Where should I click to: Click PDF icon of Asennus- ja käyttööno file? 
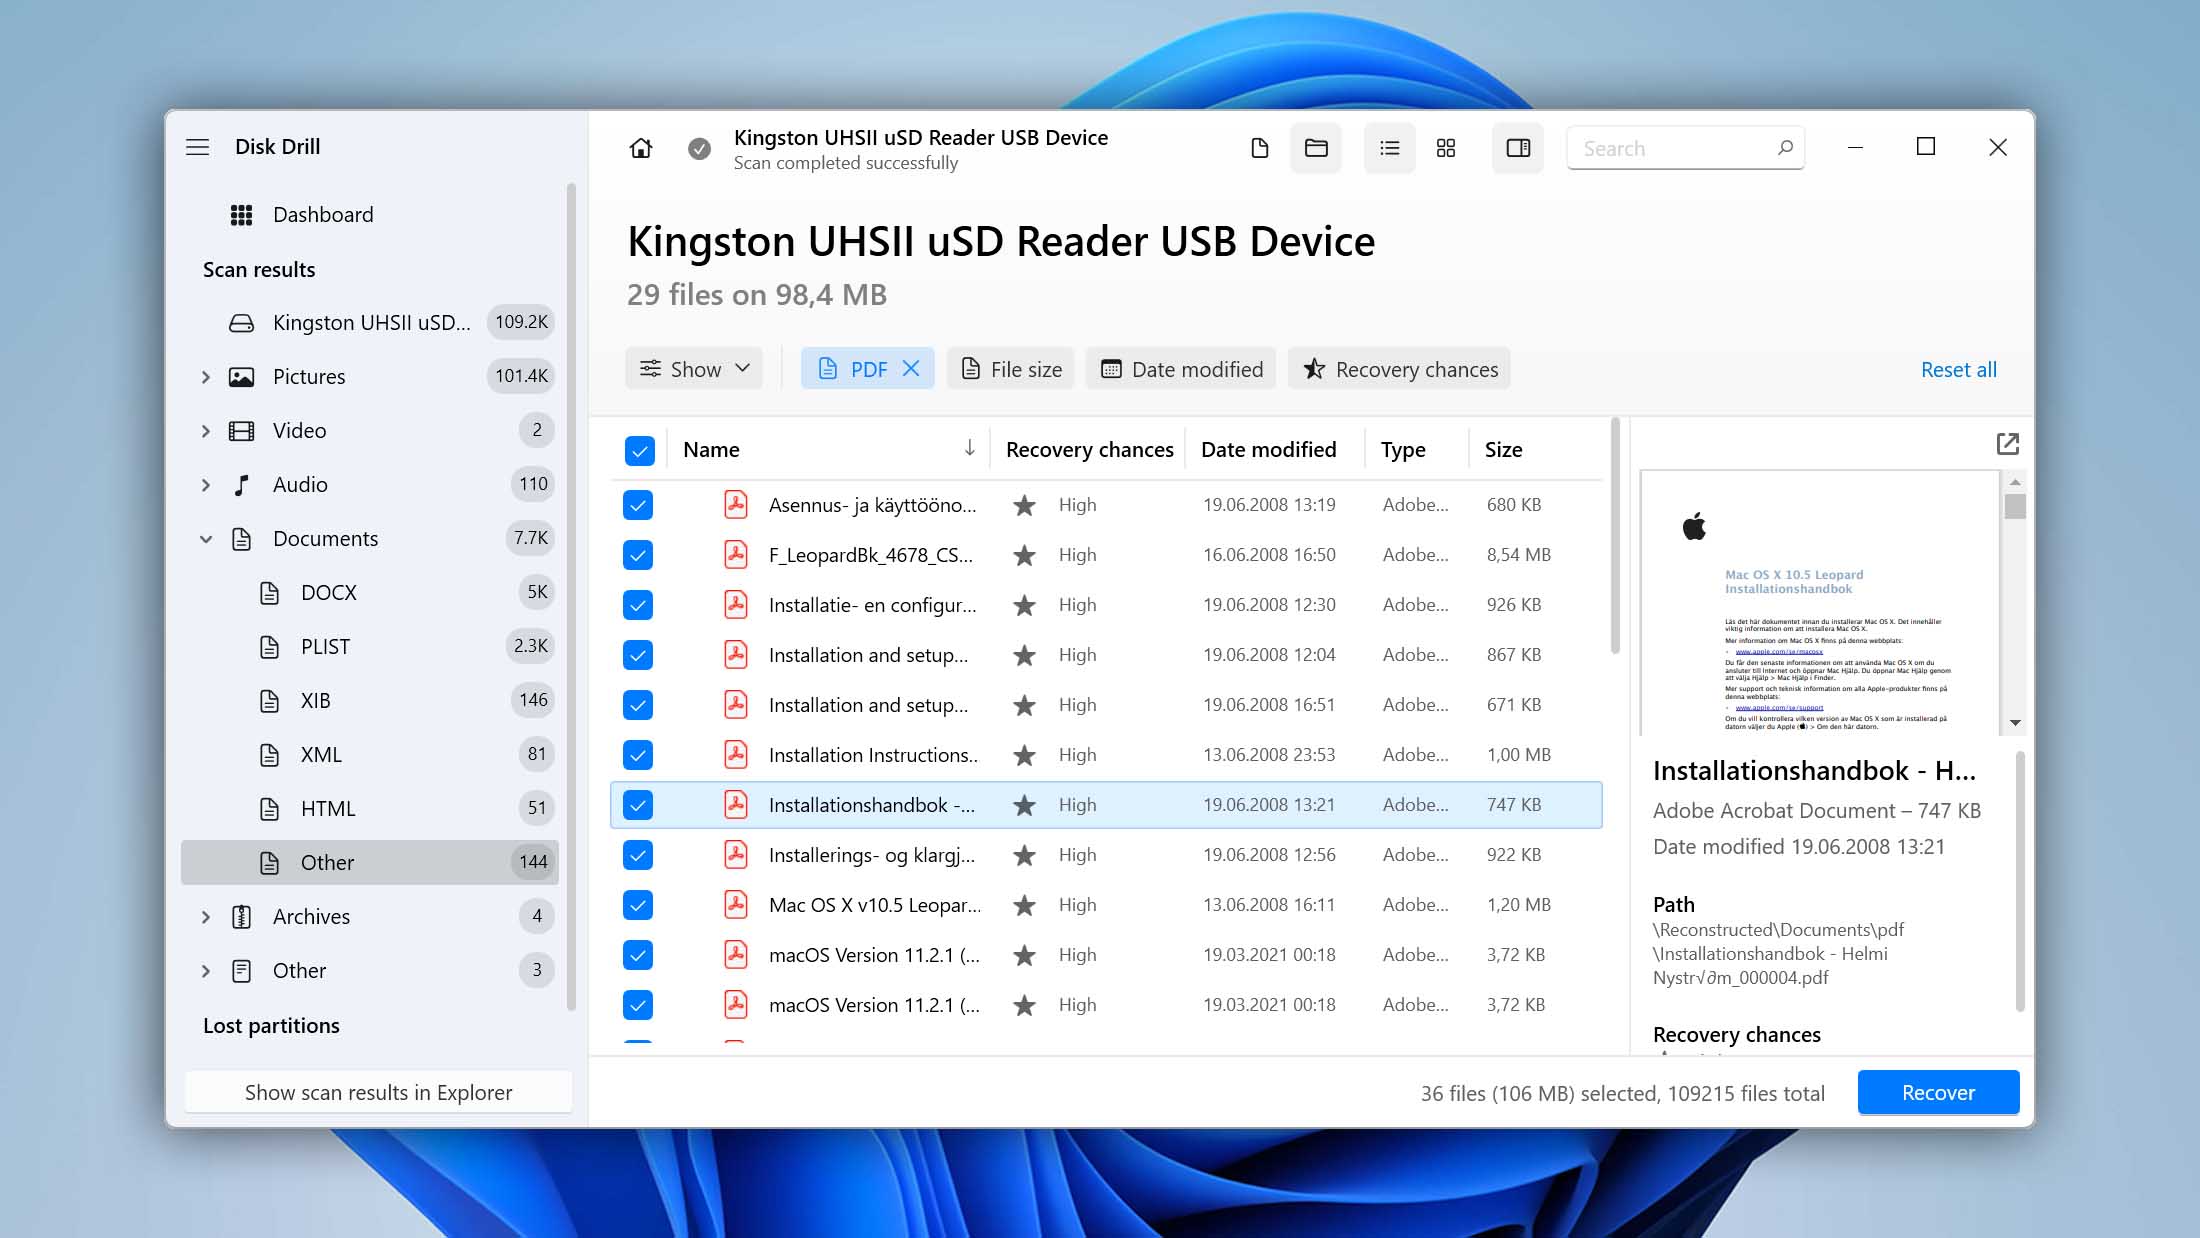pos(736,505)
